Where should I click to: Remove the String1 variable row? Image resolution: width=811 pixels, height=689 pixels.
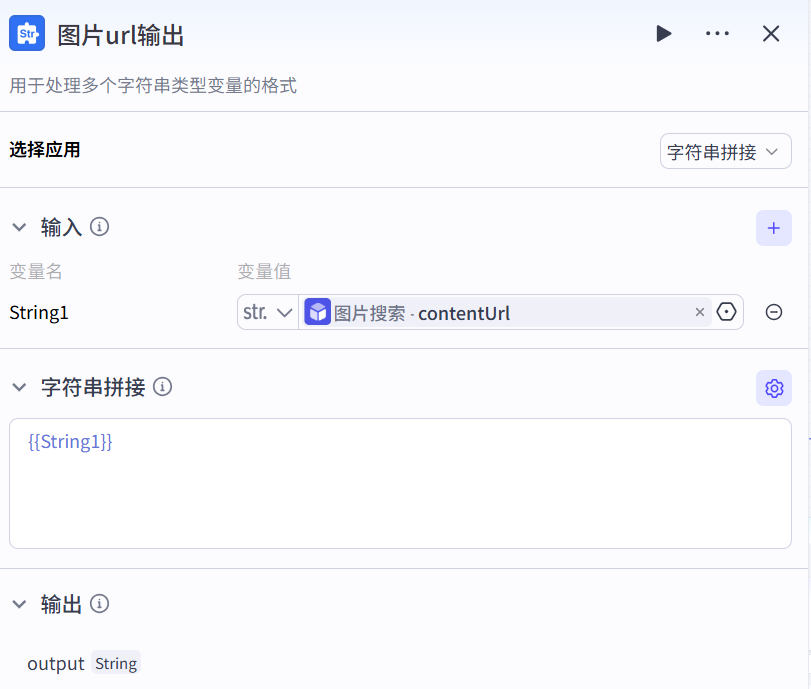773,313
